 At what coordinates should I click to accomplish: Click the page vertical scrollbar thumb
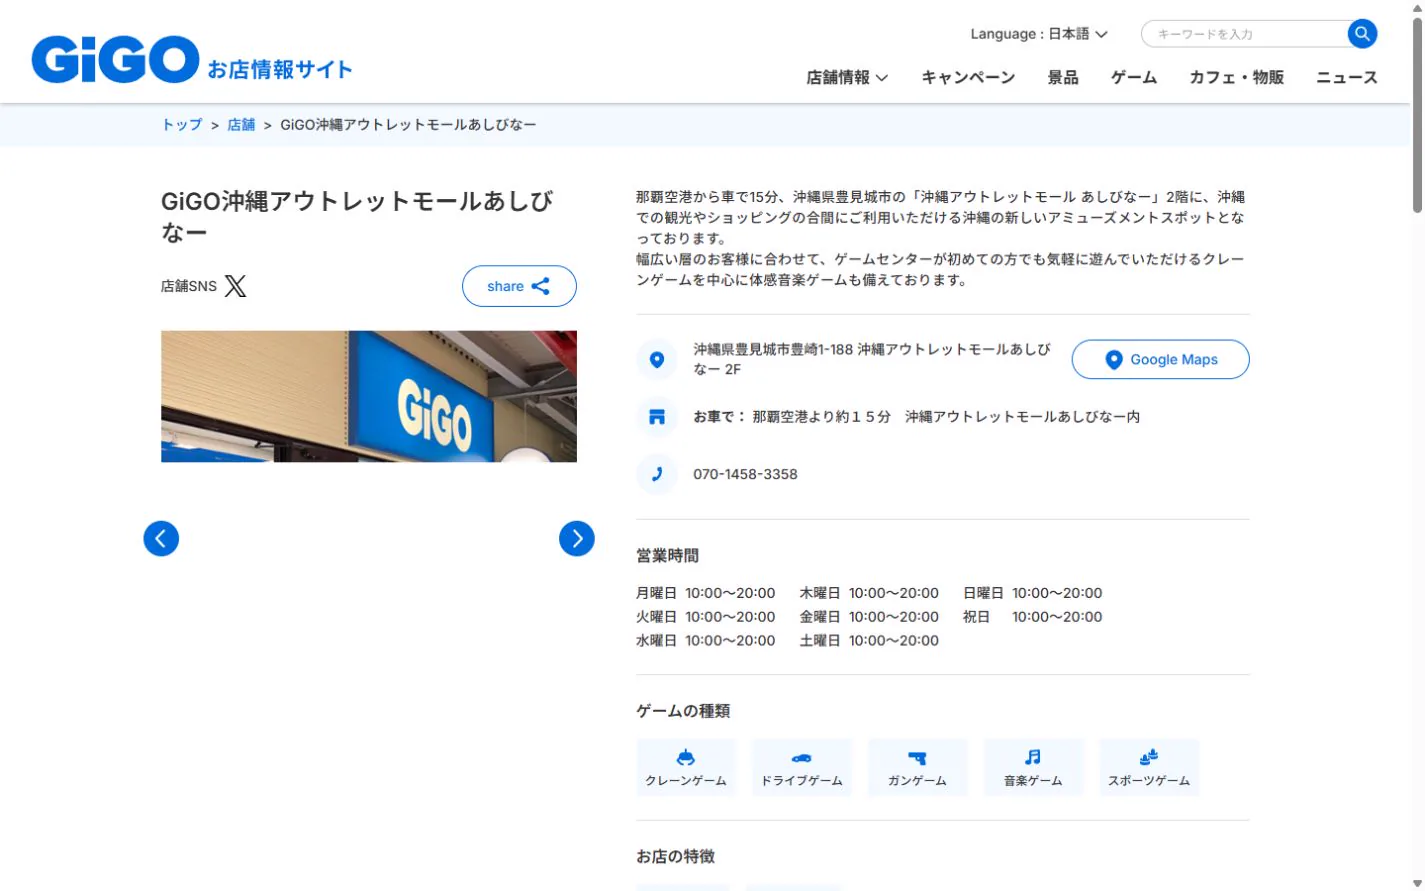click(1417, 115)
